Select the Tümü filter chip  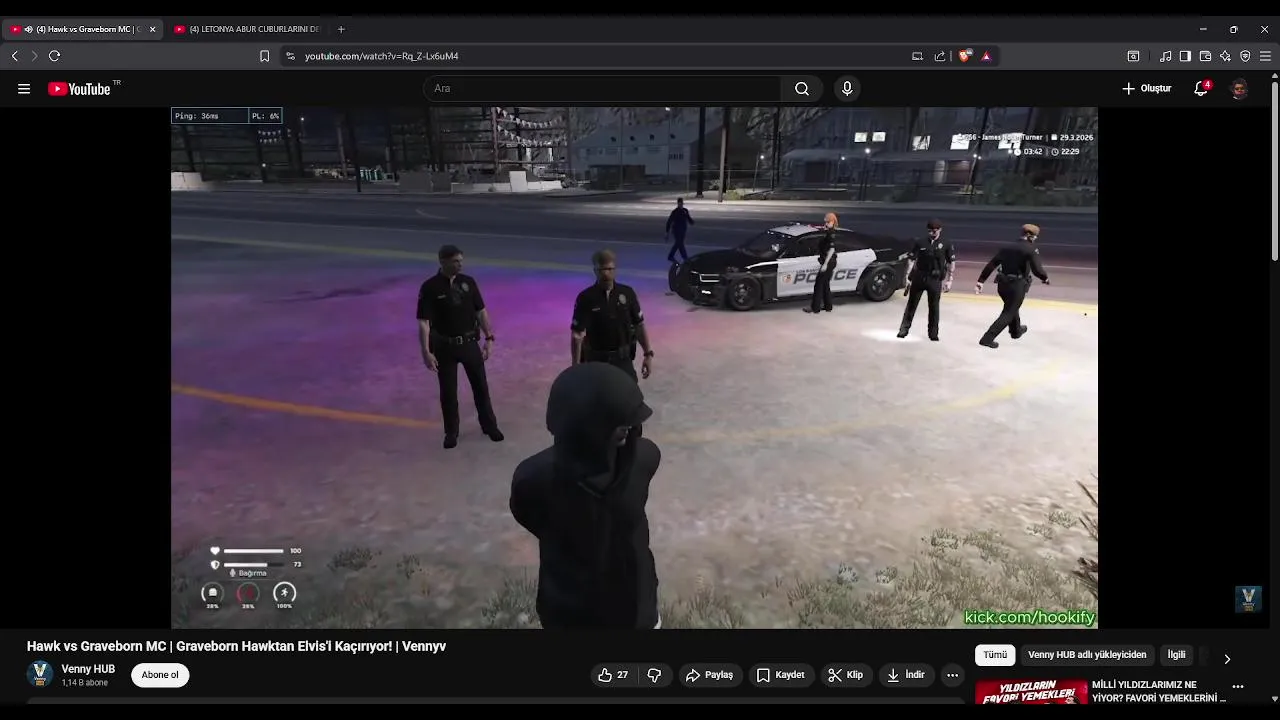point(995,655)
